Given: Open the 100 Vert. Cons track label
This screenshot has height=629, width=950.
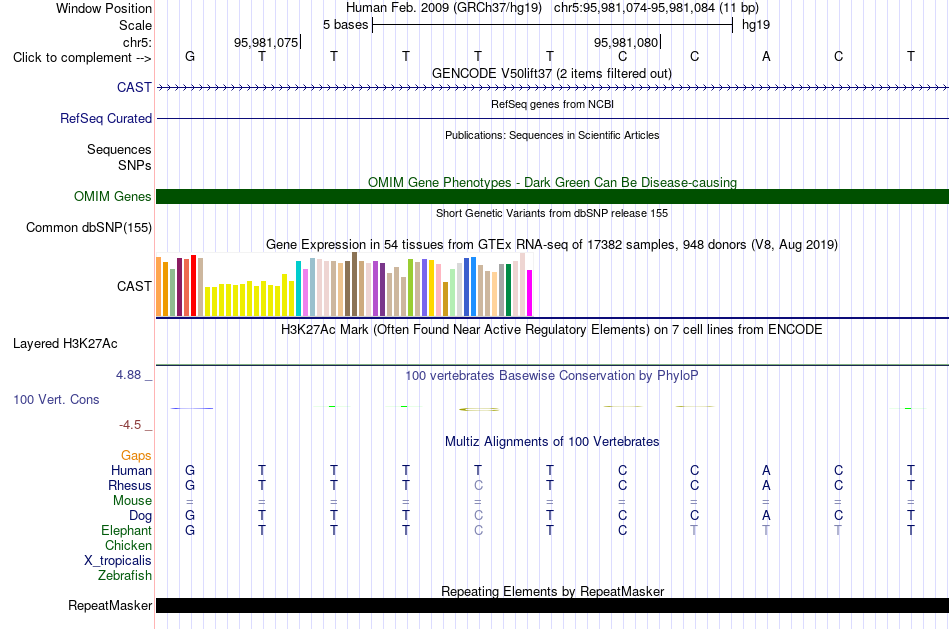Looking at the screenshot, I should coord(56,399).
